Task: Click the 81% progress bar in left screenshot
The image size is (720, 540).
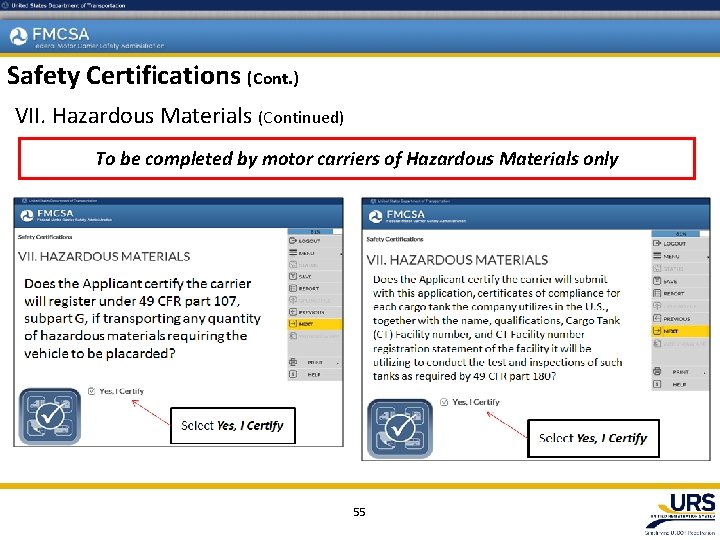Action: [315, 231]
